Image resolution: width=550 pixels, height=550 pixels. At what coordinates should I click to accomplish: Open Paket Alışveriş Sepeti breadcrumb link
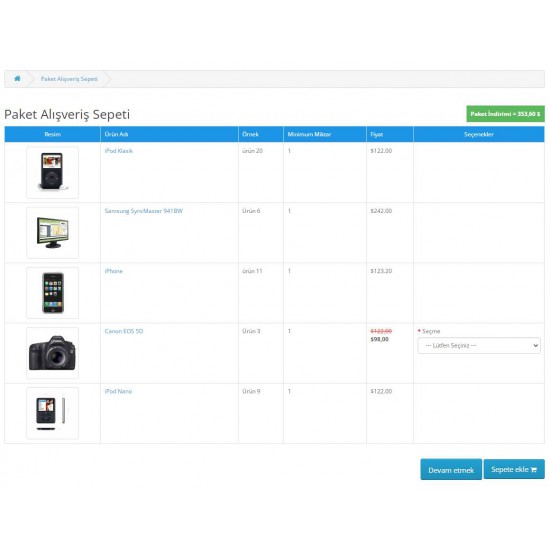(x=69, y=79)
